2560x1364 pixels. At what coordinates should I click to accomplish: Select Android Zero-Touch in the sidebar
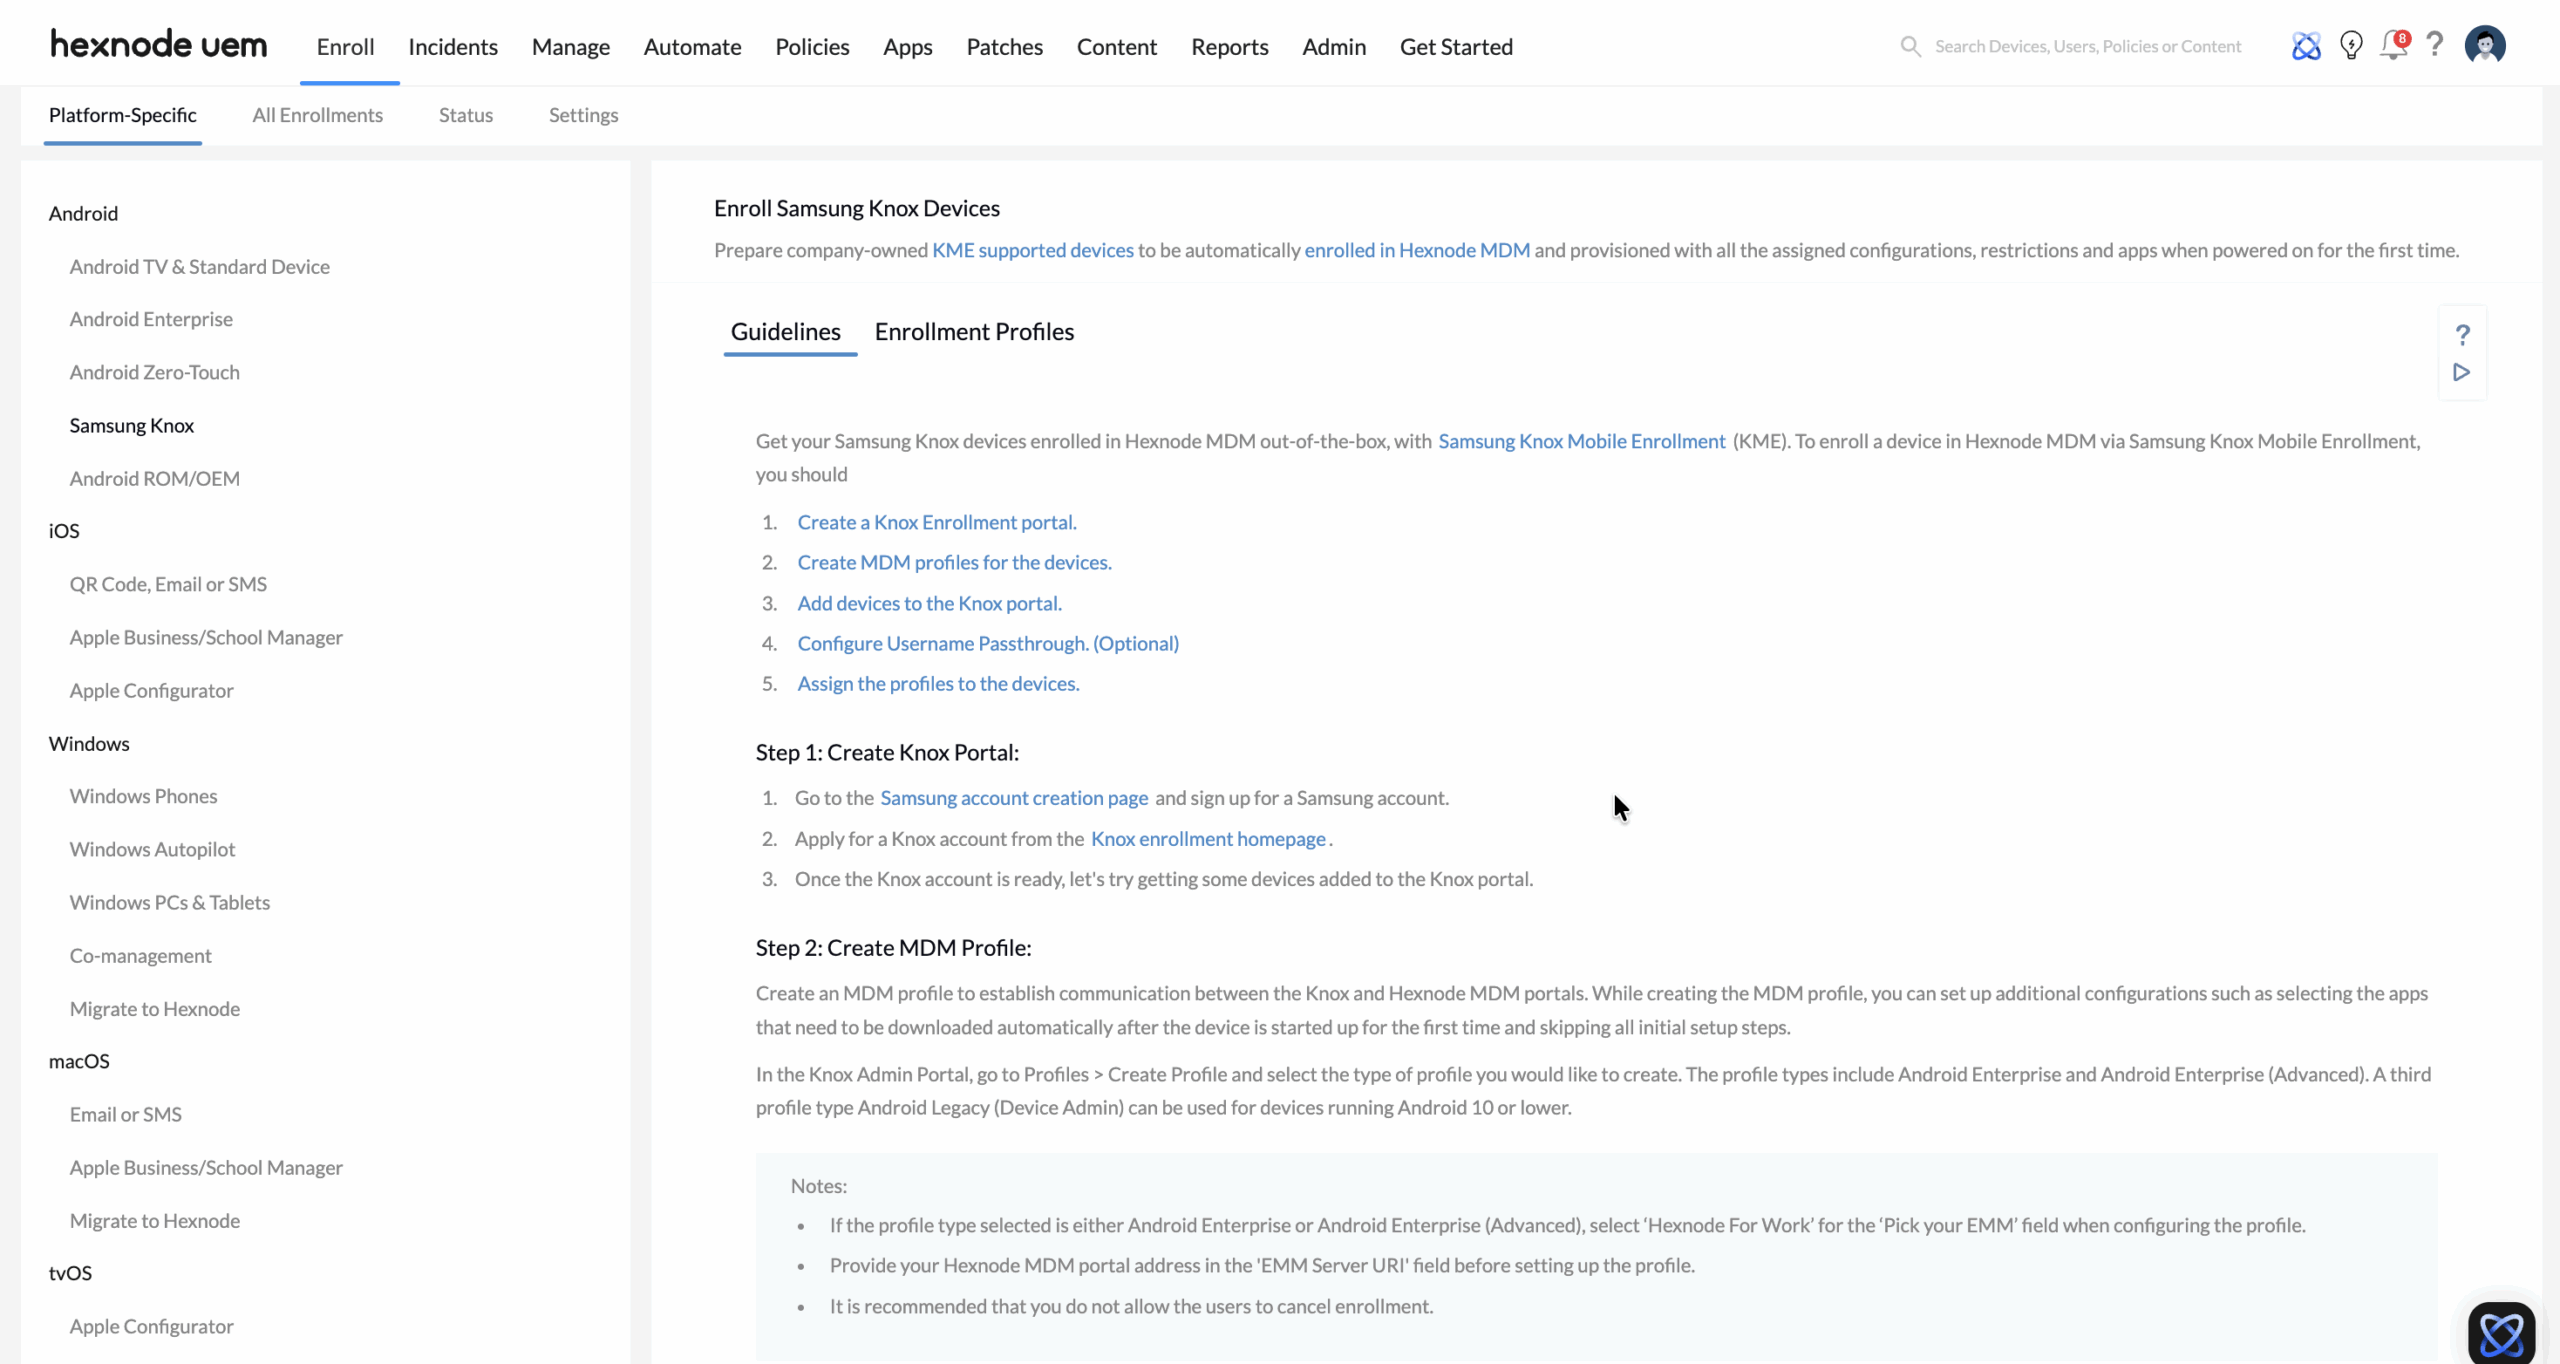coord(154,372)
